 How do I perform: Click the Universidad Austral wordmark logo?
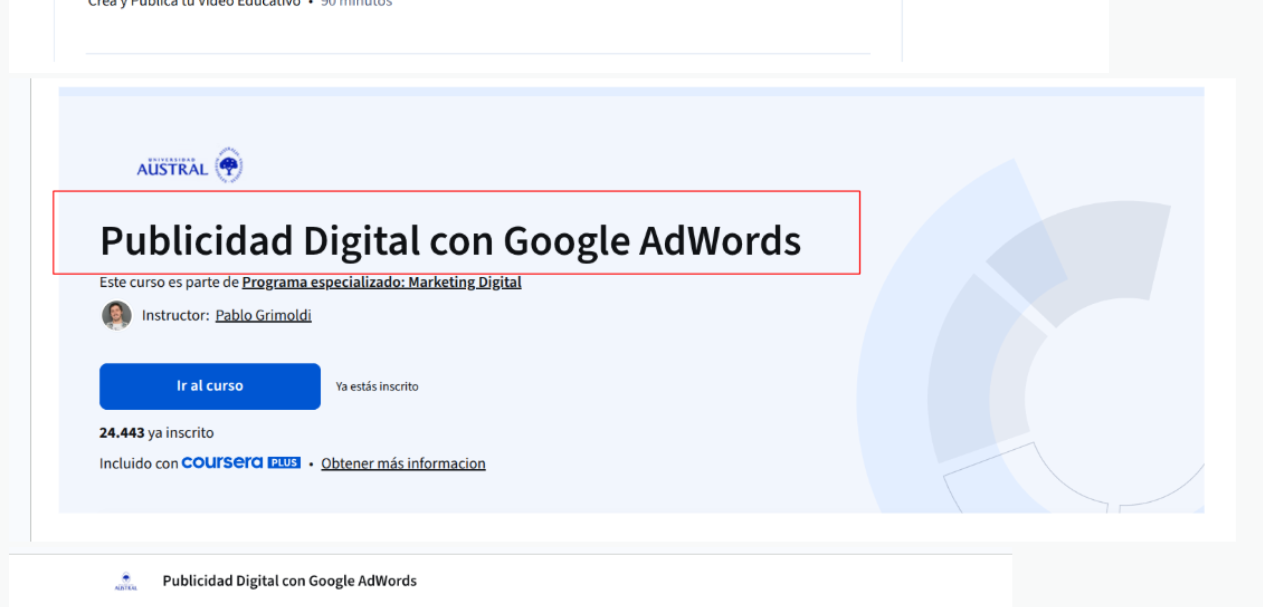172,168
